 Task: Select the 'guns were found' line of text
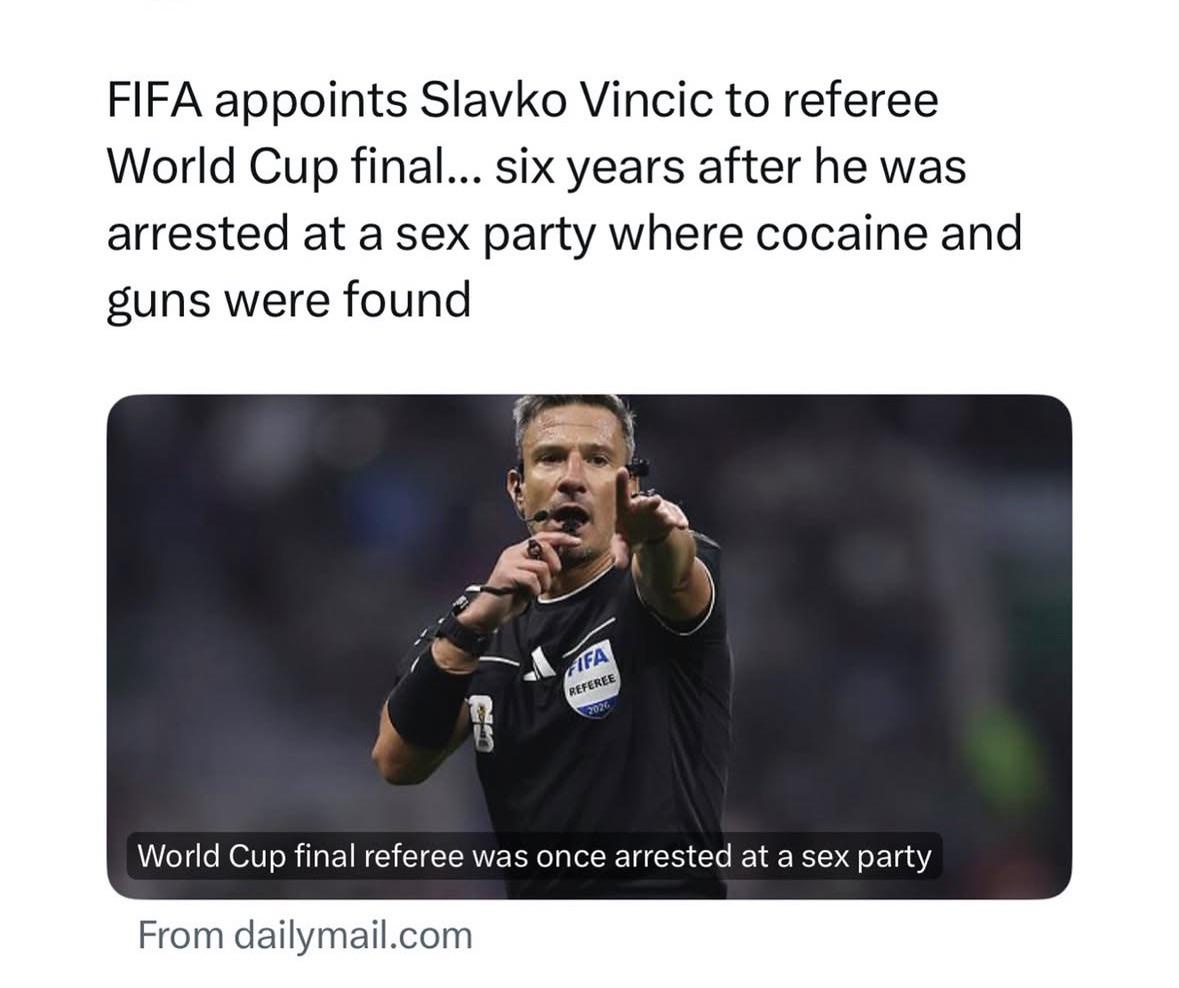[x=289, y=300]
